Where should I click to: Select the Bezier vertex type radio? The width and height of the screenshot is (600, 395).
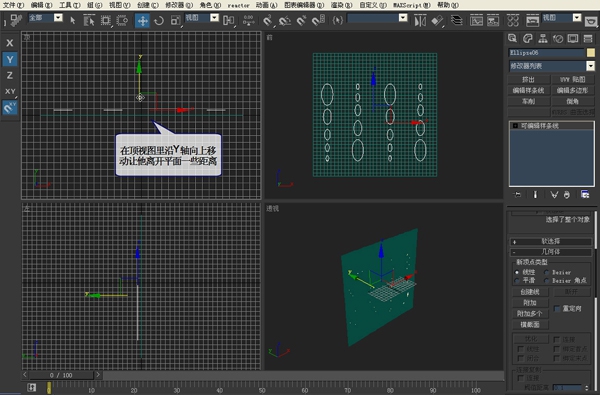coord(547,272)
